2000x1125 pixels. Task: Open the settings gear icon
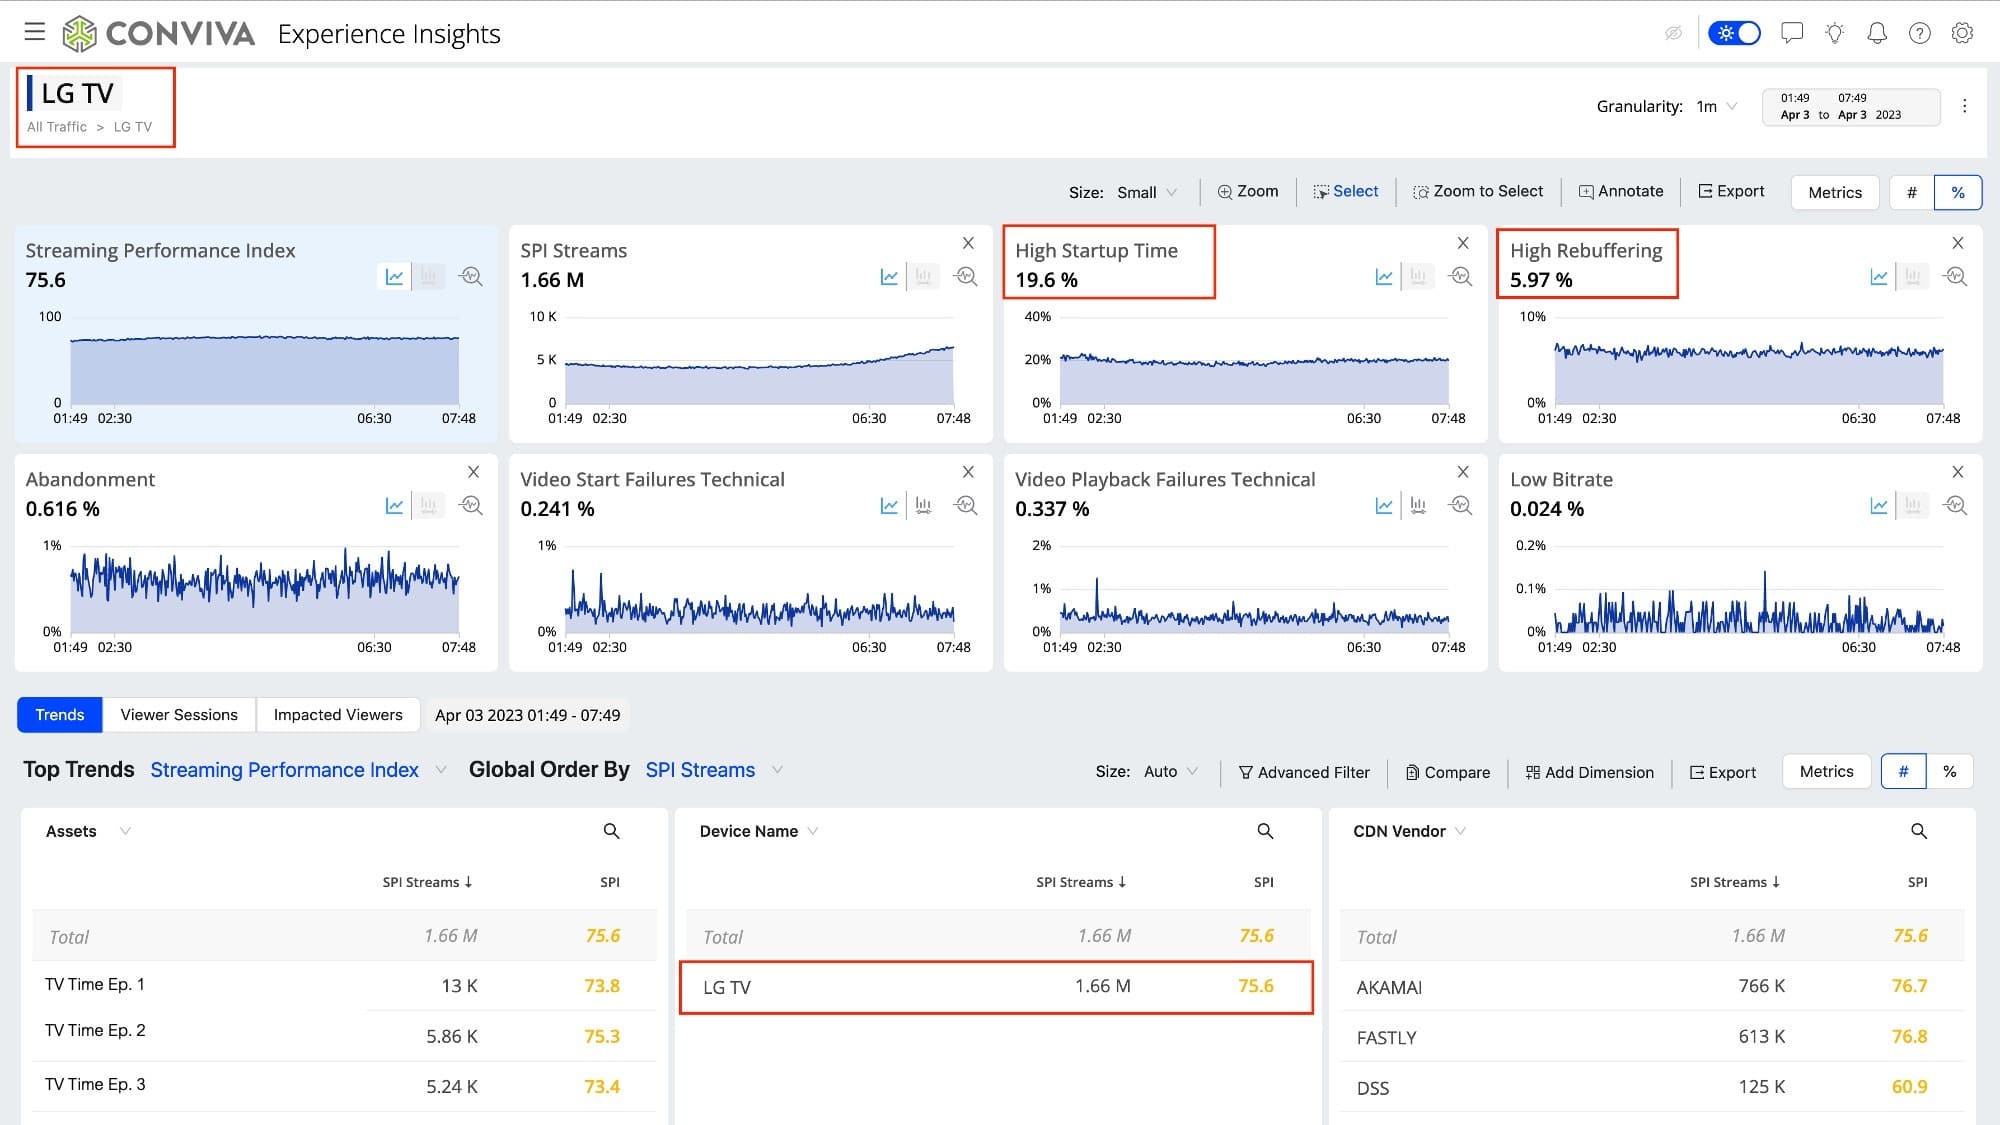pos(1962,33)
